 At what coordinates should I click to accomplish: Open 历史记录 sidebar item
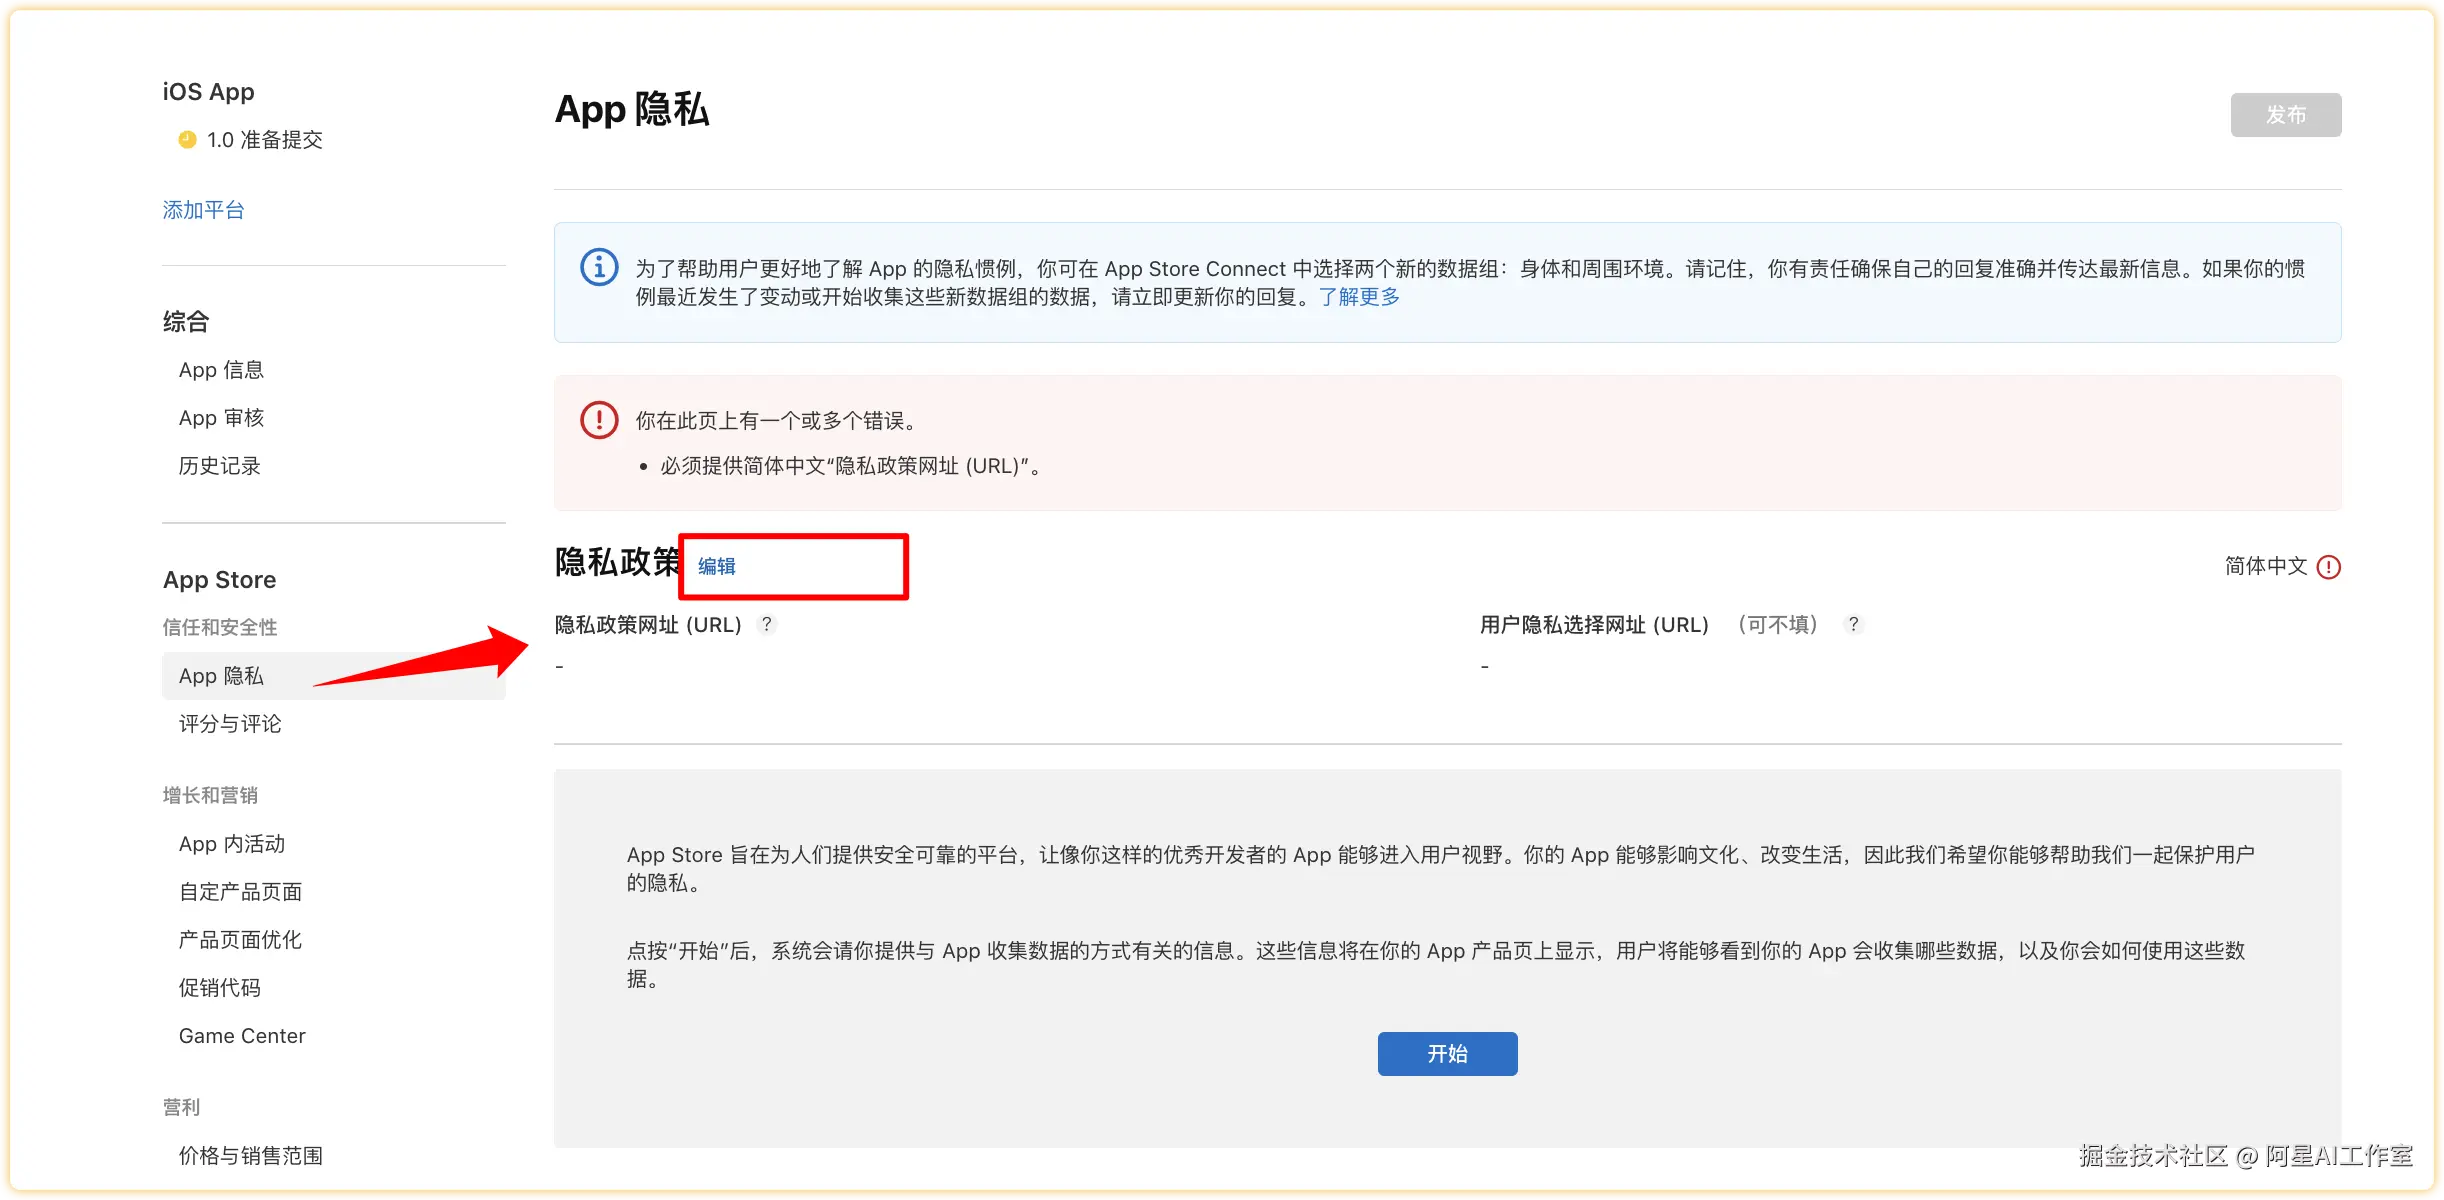(x=219, y=466)
